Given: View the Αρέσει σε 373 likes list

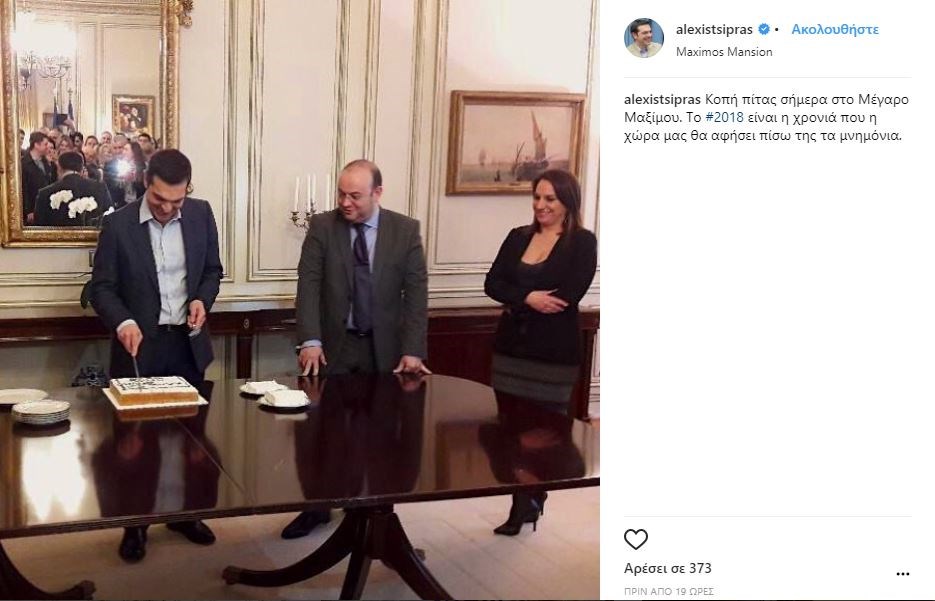Looking at the screenshot, I should pyautogui.click(x=668, y=568).
